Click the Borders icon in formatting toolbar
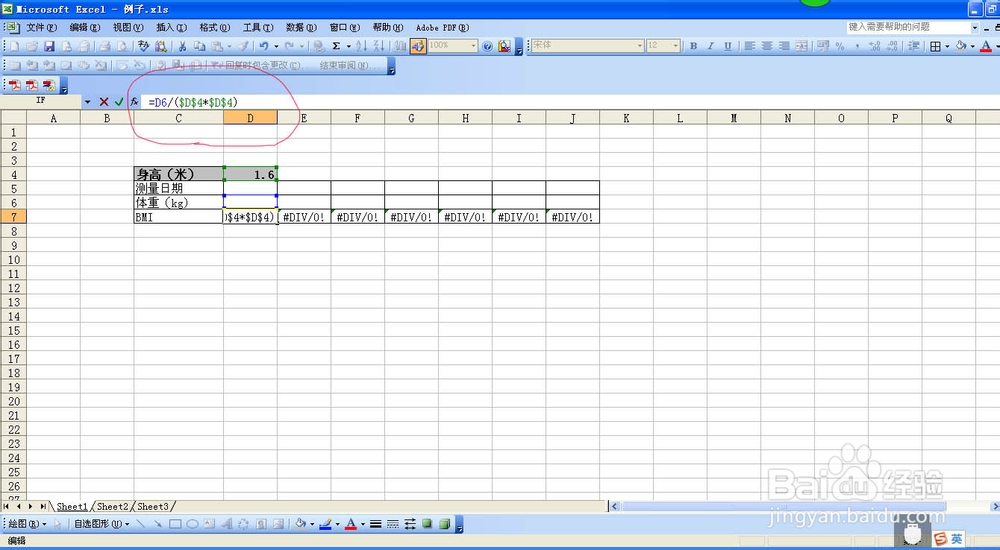 [935, 46]
